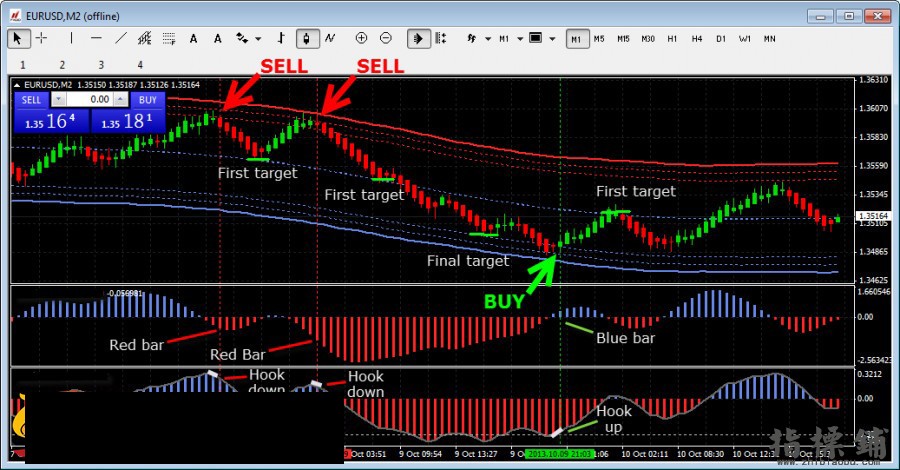This screenshot has width=900, height=470.
Task: Switch to the W1 timeframe
Action: click(745, 38)
